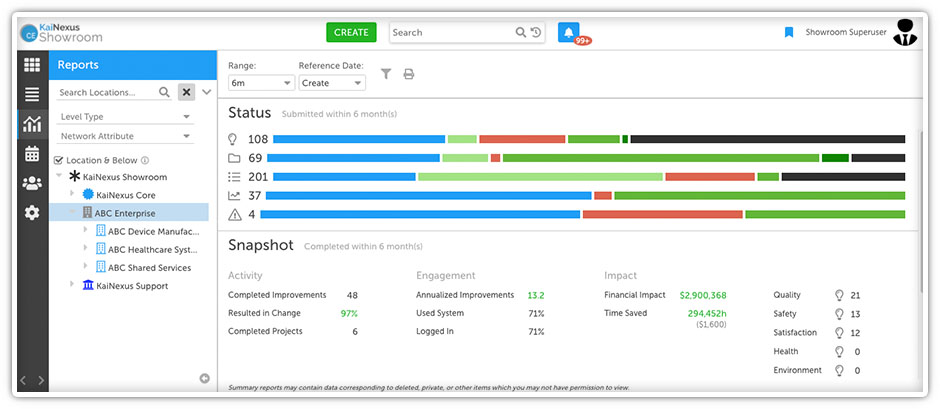
Task: Click the search history clock icon
Action: 535,32
